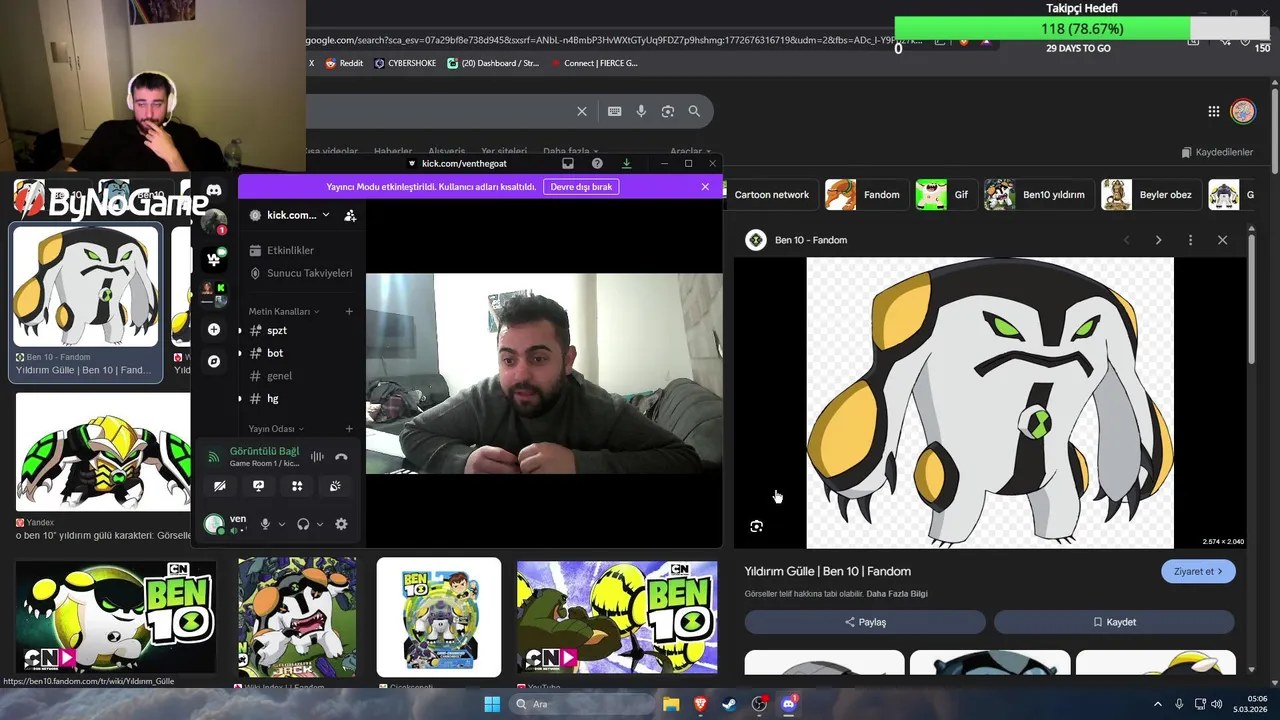Viewport: 1280px width, 720px height.
Task: Add a server in Discord
Action: [213, 330]
